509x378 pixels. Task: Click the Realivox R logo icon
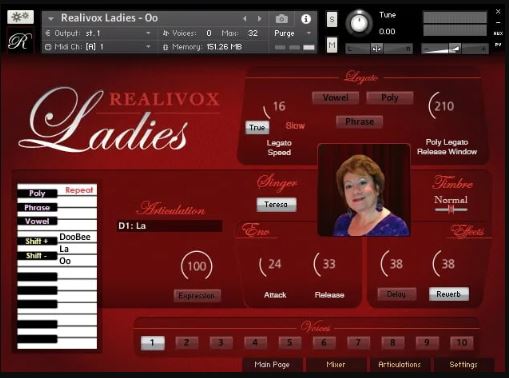click(x=20, y=41)
